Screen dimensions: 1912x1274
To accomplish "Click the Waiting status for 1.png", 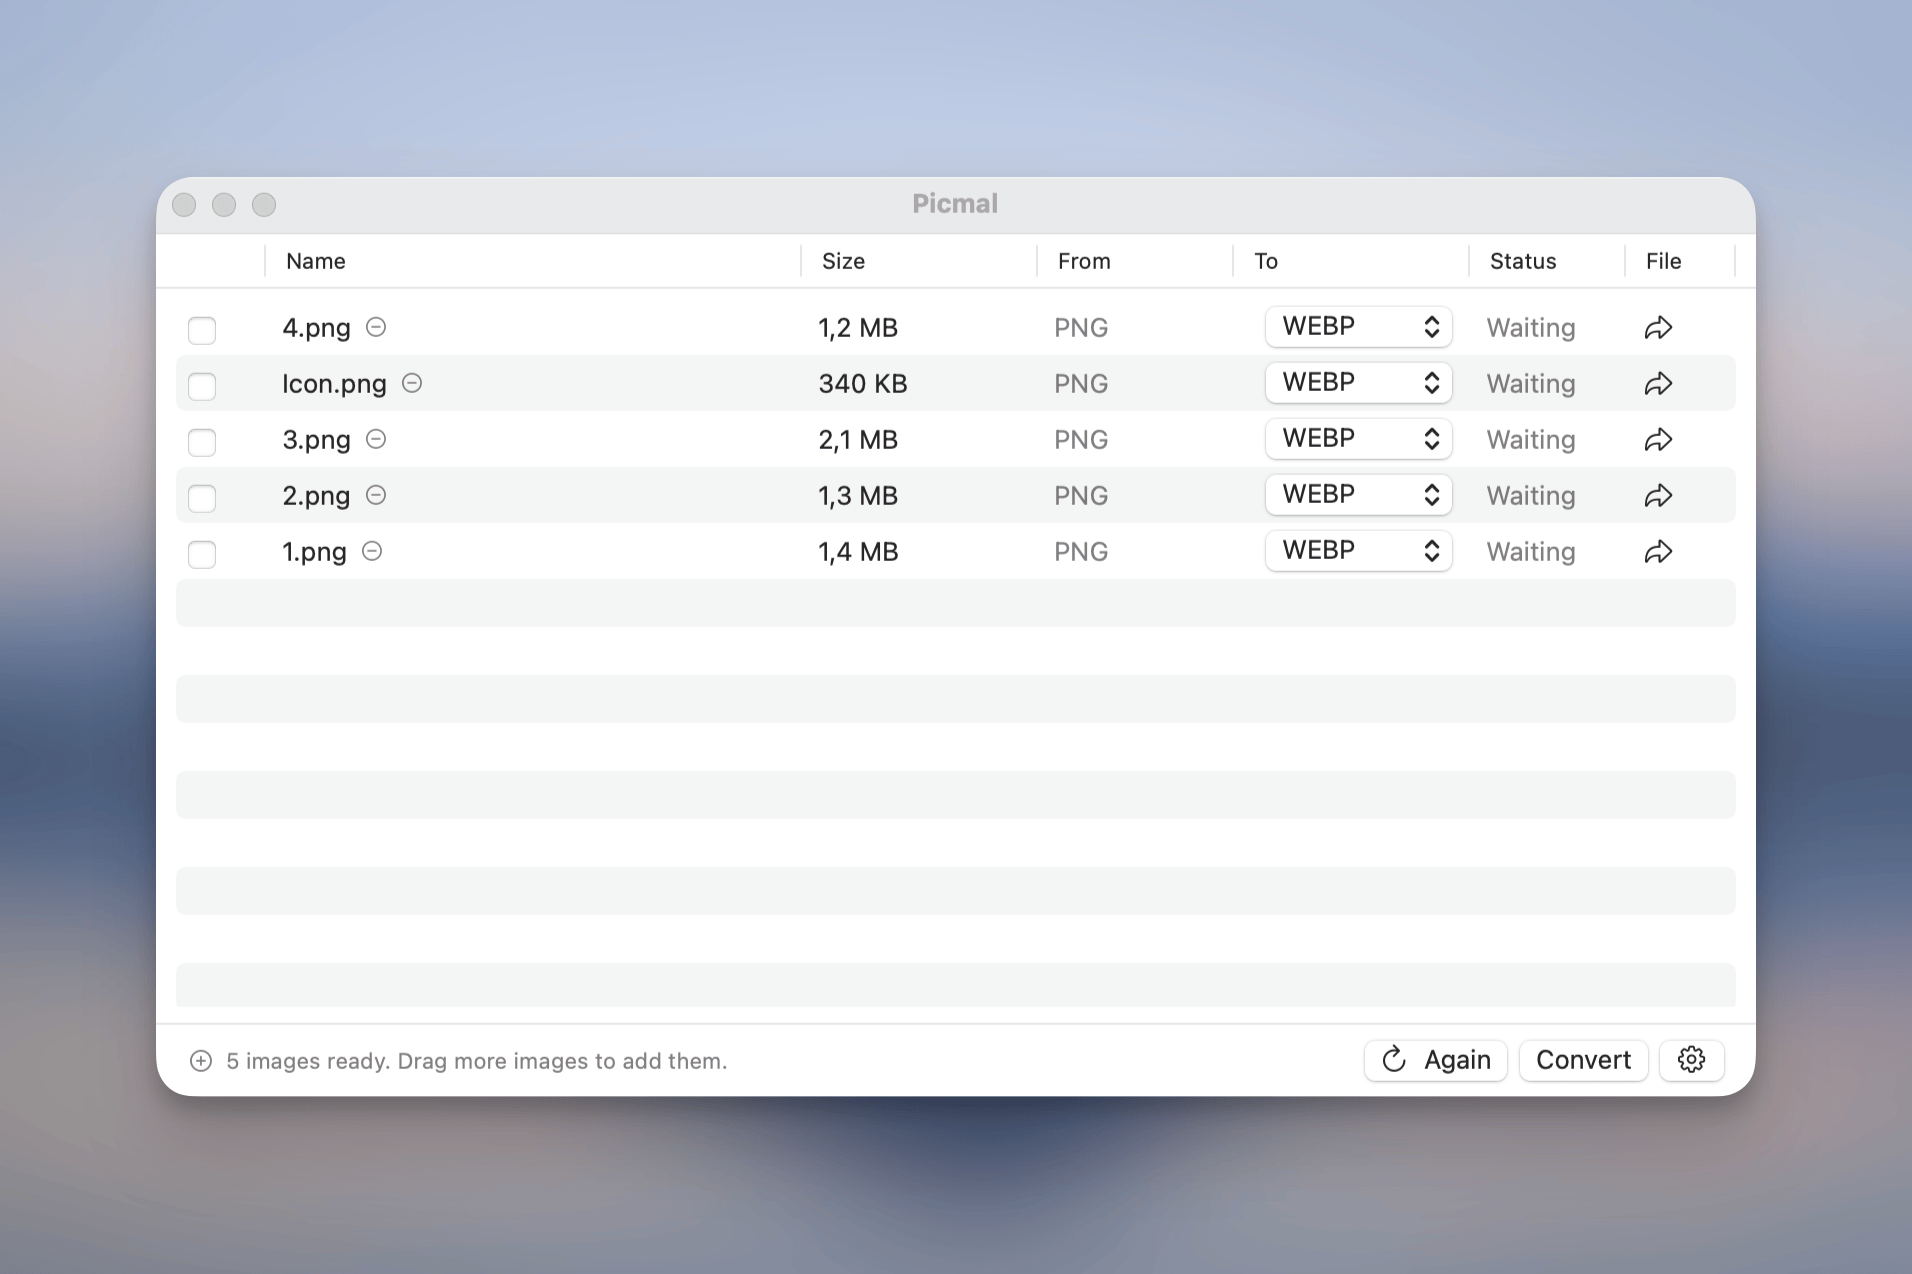I will 1531,552.
